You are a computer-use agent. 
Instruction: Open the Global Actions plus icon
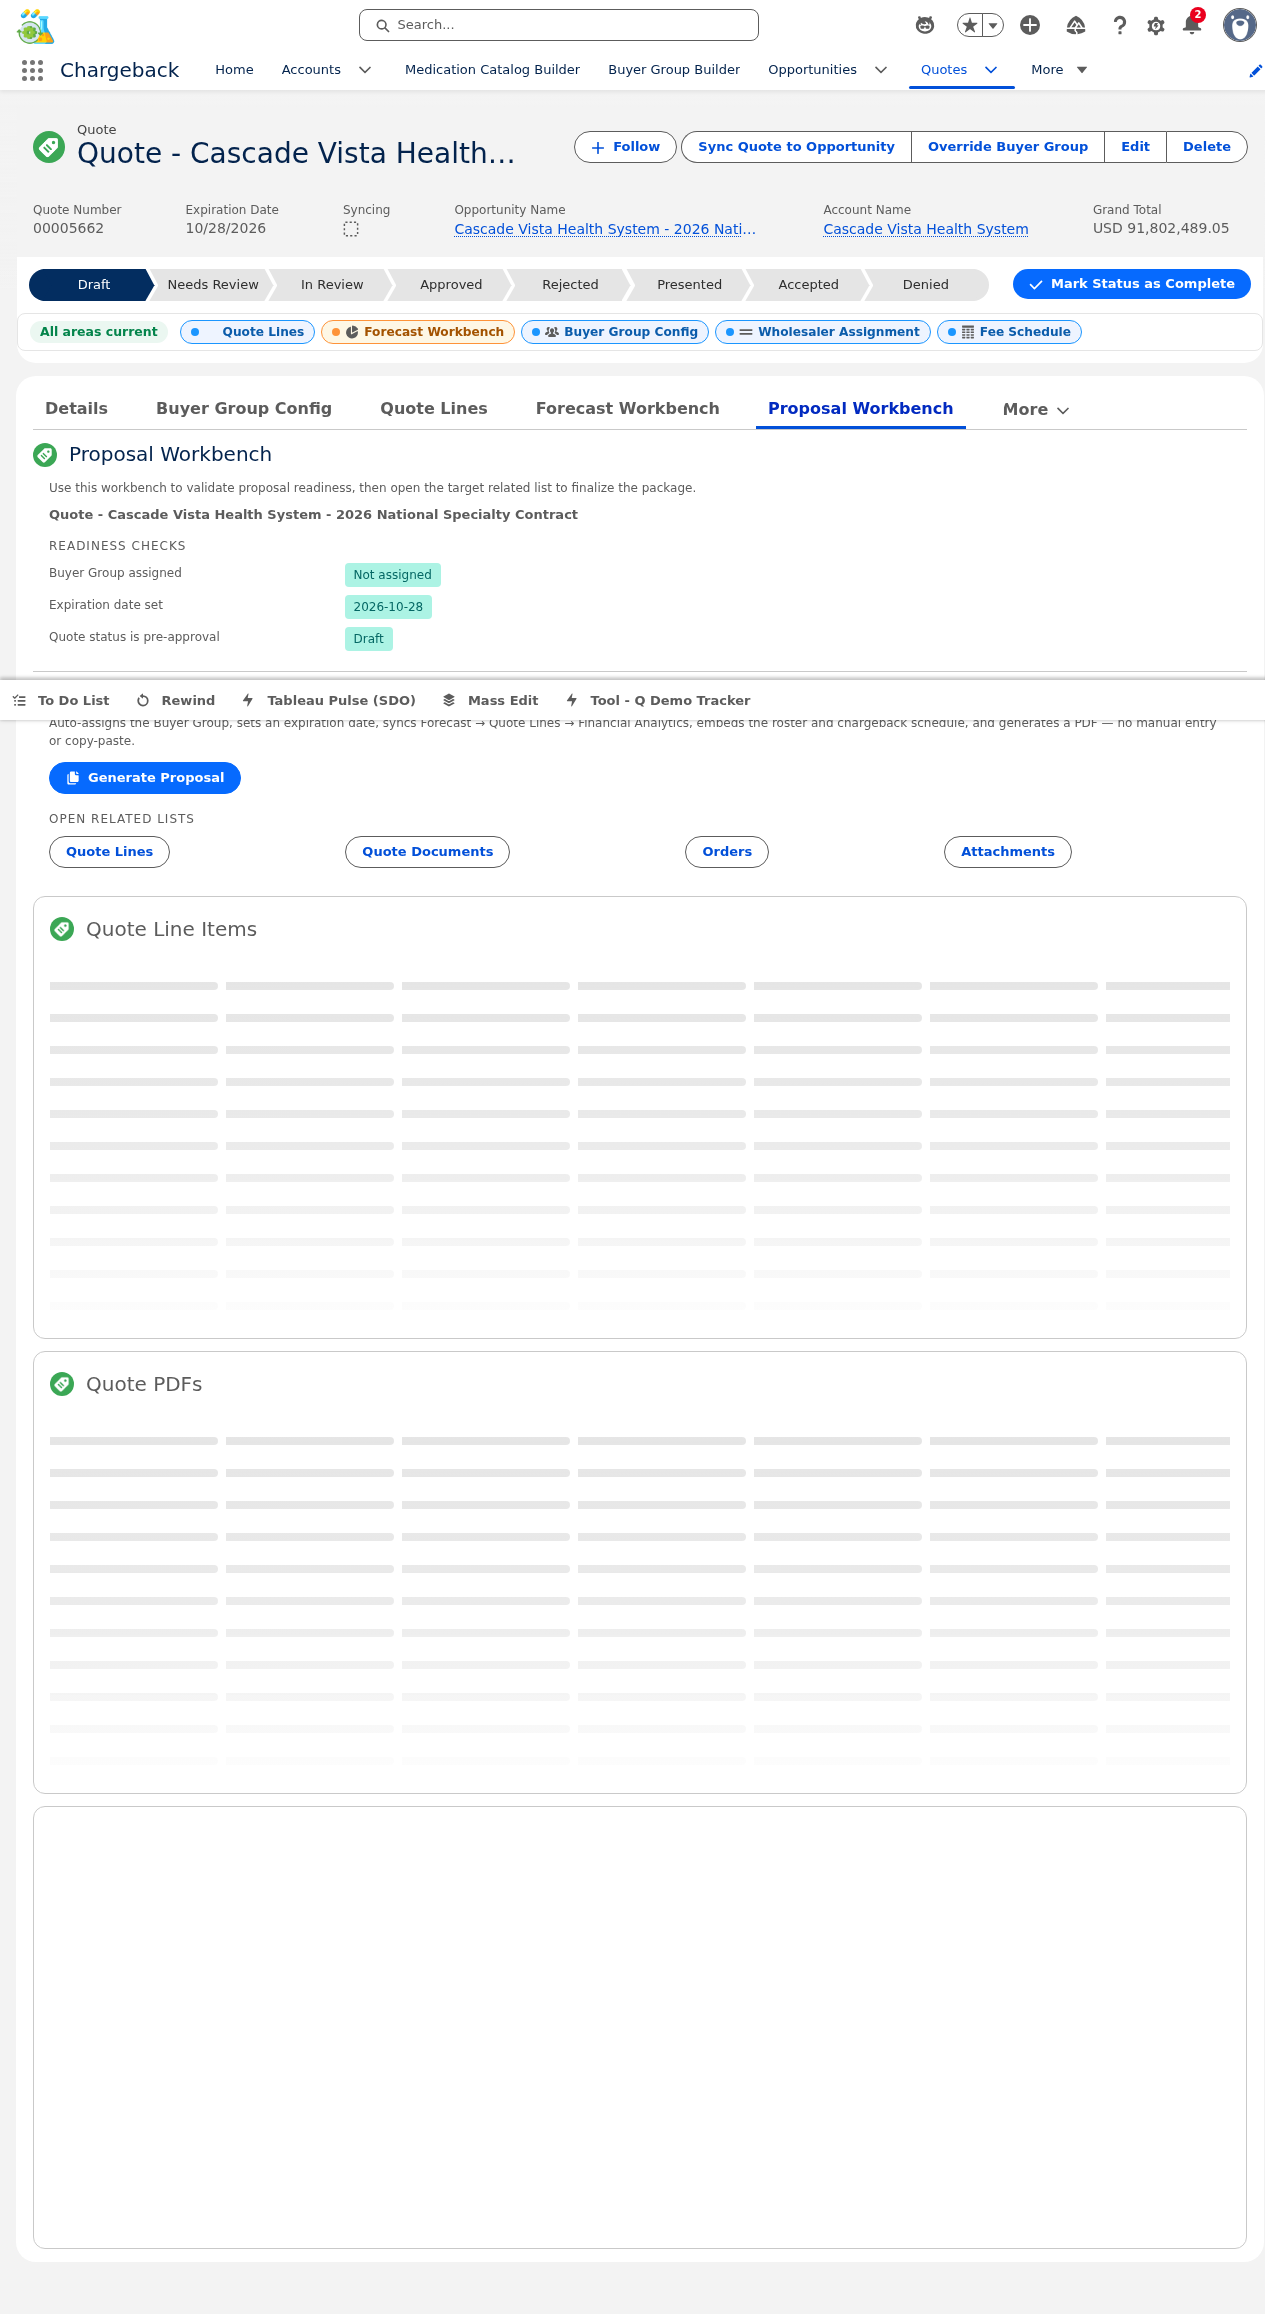(x=1030, y=25)
